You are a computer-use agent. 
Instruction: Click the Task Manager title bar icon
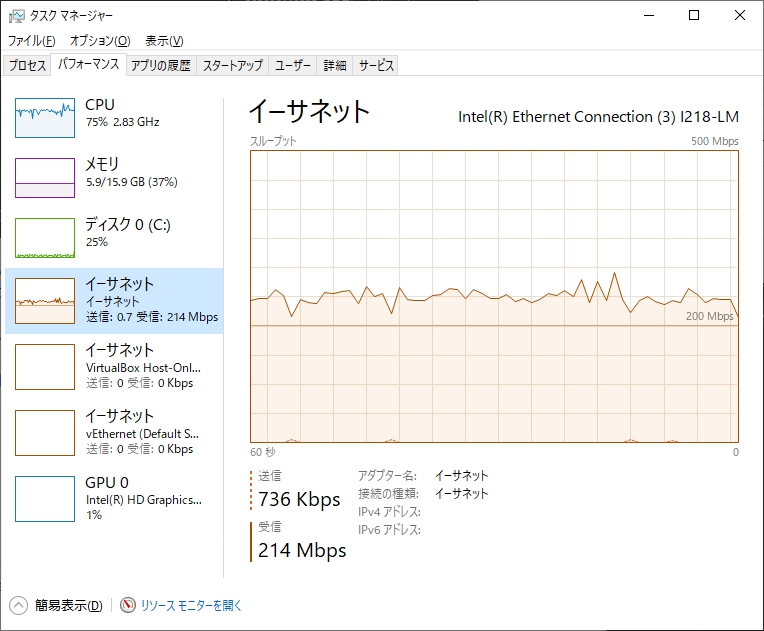pyautogui.click(x=15, y=15)
